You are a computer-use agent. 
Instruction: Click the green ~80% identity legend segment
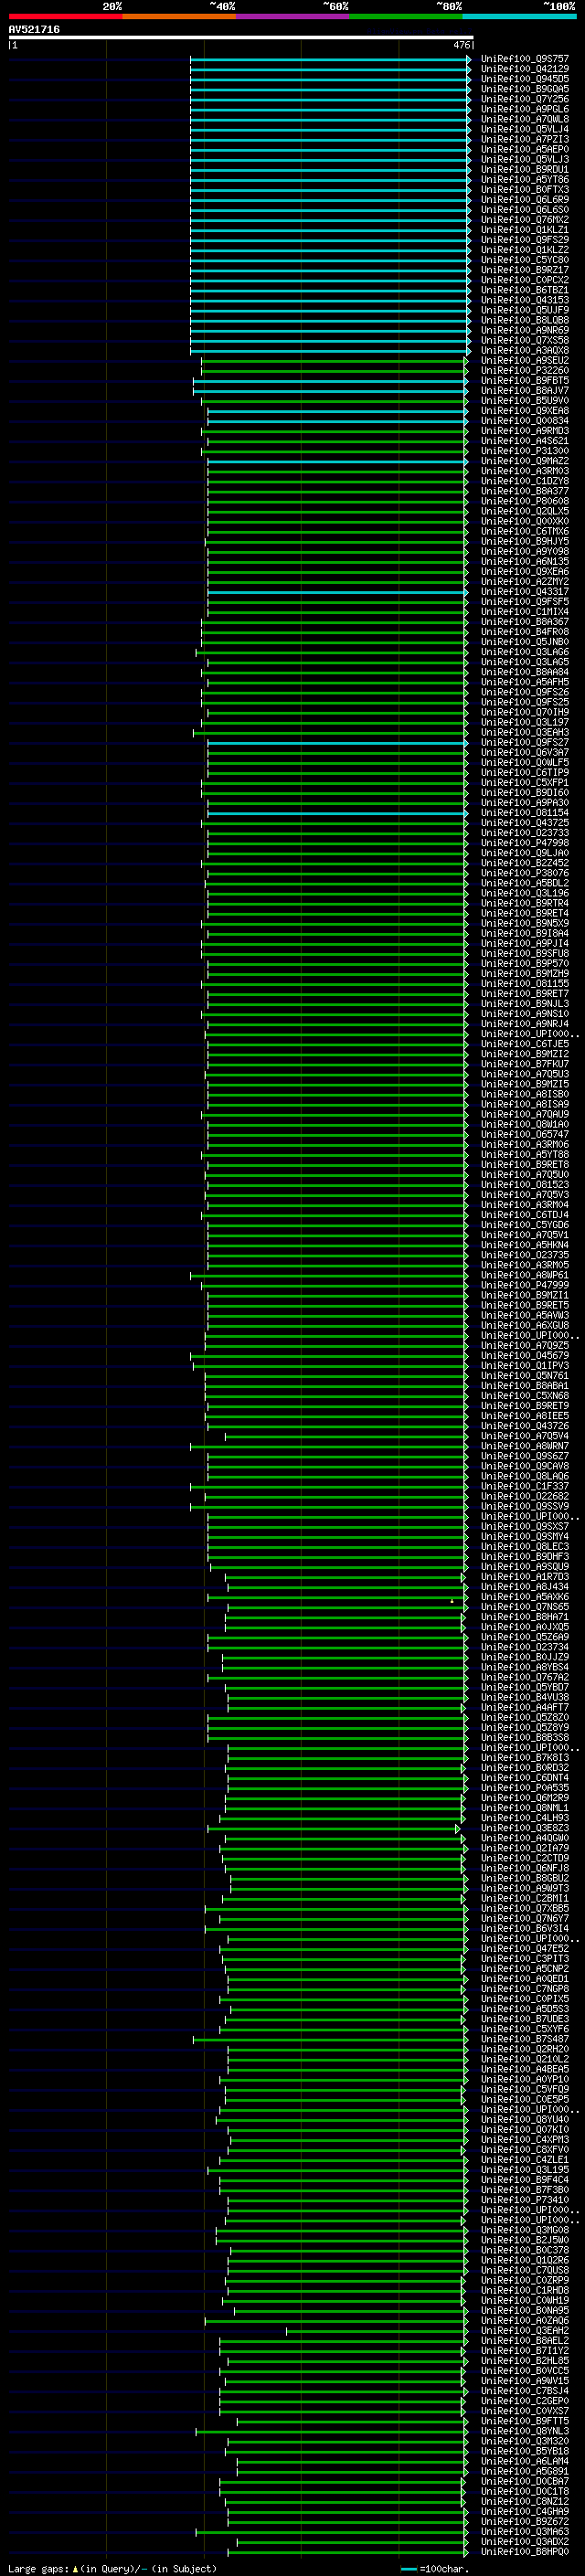406,16
